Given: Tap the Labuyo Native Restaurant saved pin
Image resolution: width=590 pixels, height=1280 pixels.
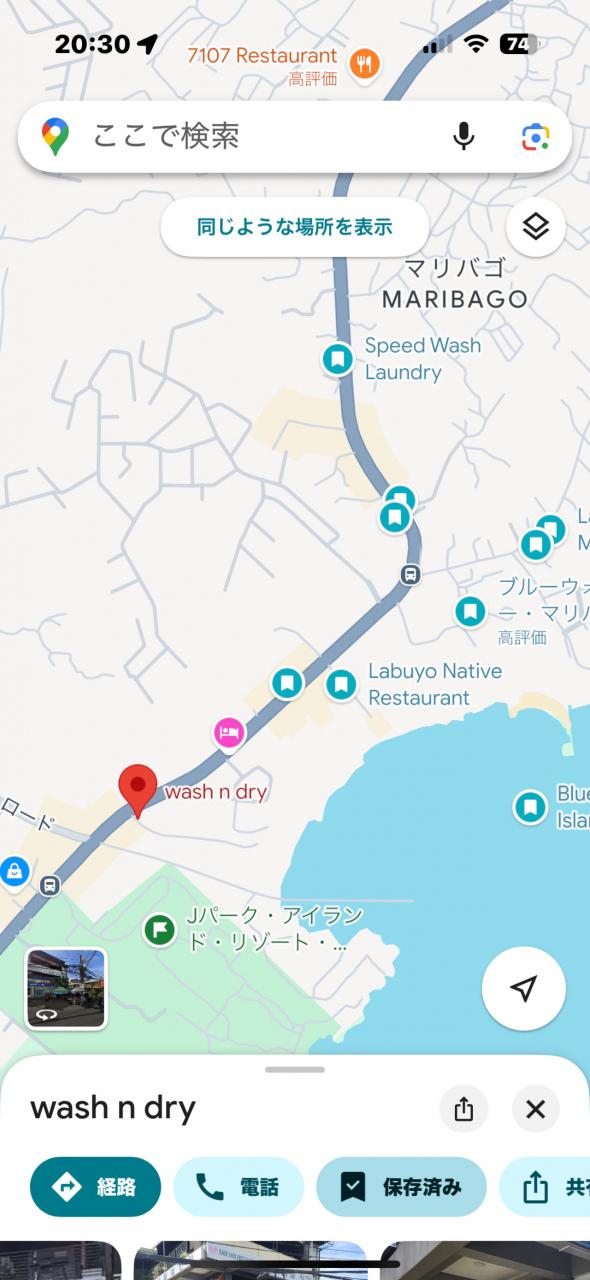Looking at the screenshot, I should tap(341, 685).
